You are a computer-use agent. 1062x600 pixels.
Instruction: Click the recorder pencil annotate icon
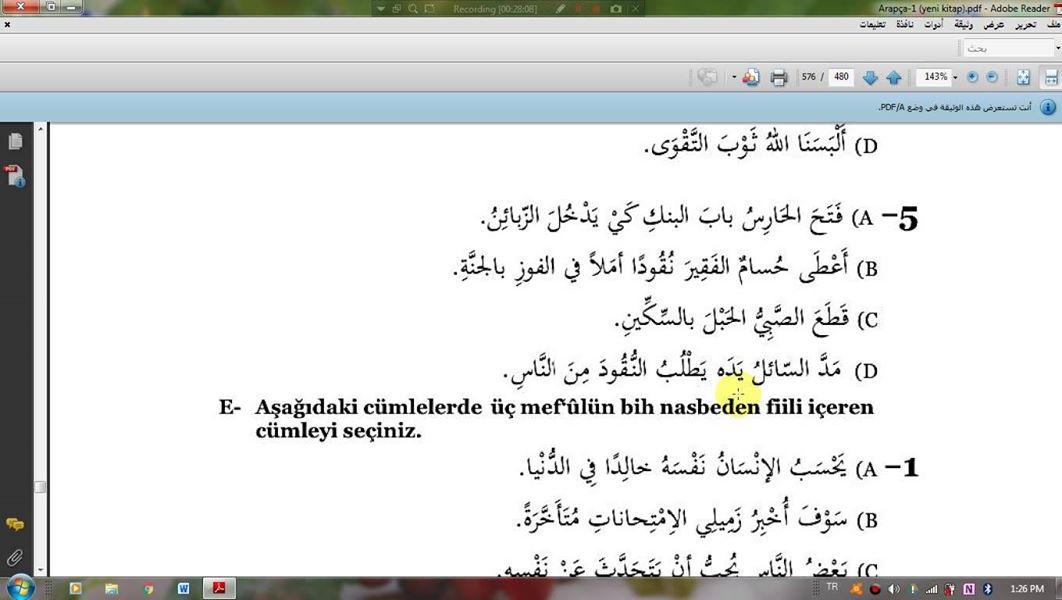(560, 9)
